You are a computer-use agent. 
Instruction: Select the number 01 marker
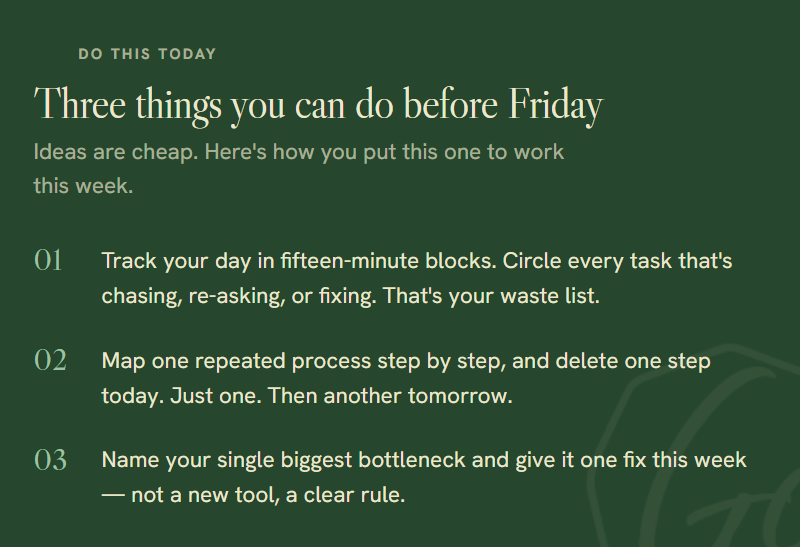tap(48, 260)
